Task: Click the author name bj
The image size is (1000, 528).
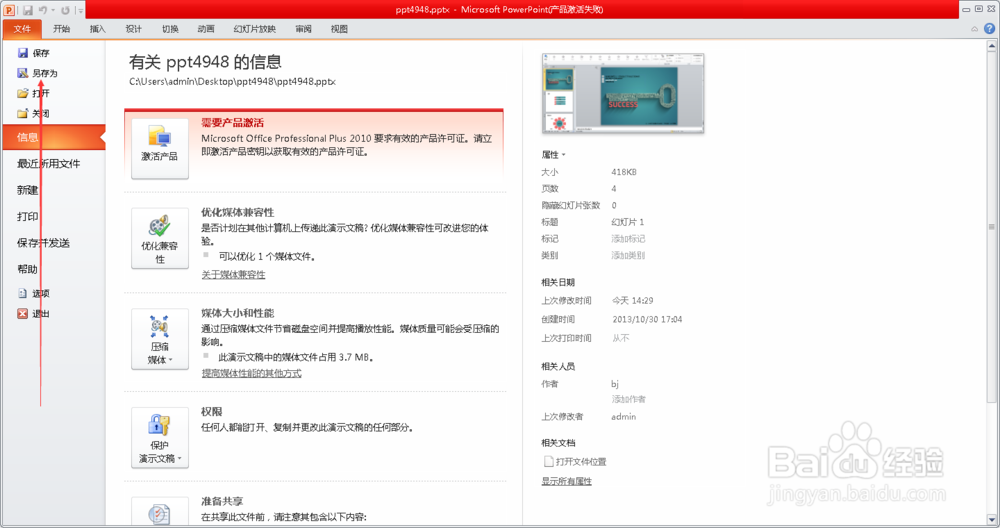Action: (615, 384)
